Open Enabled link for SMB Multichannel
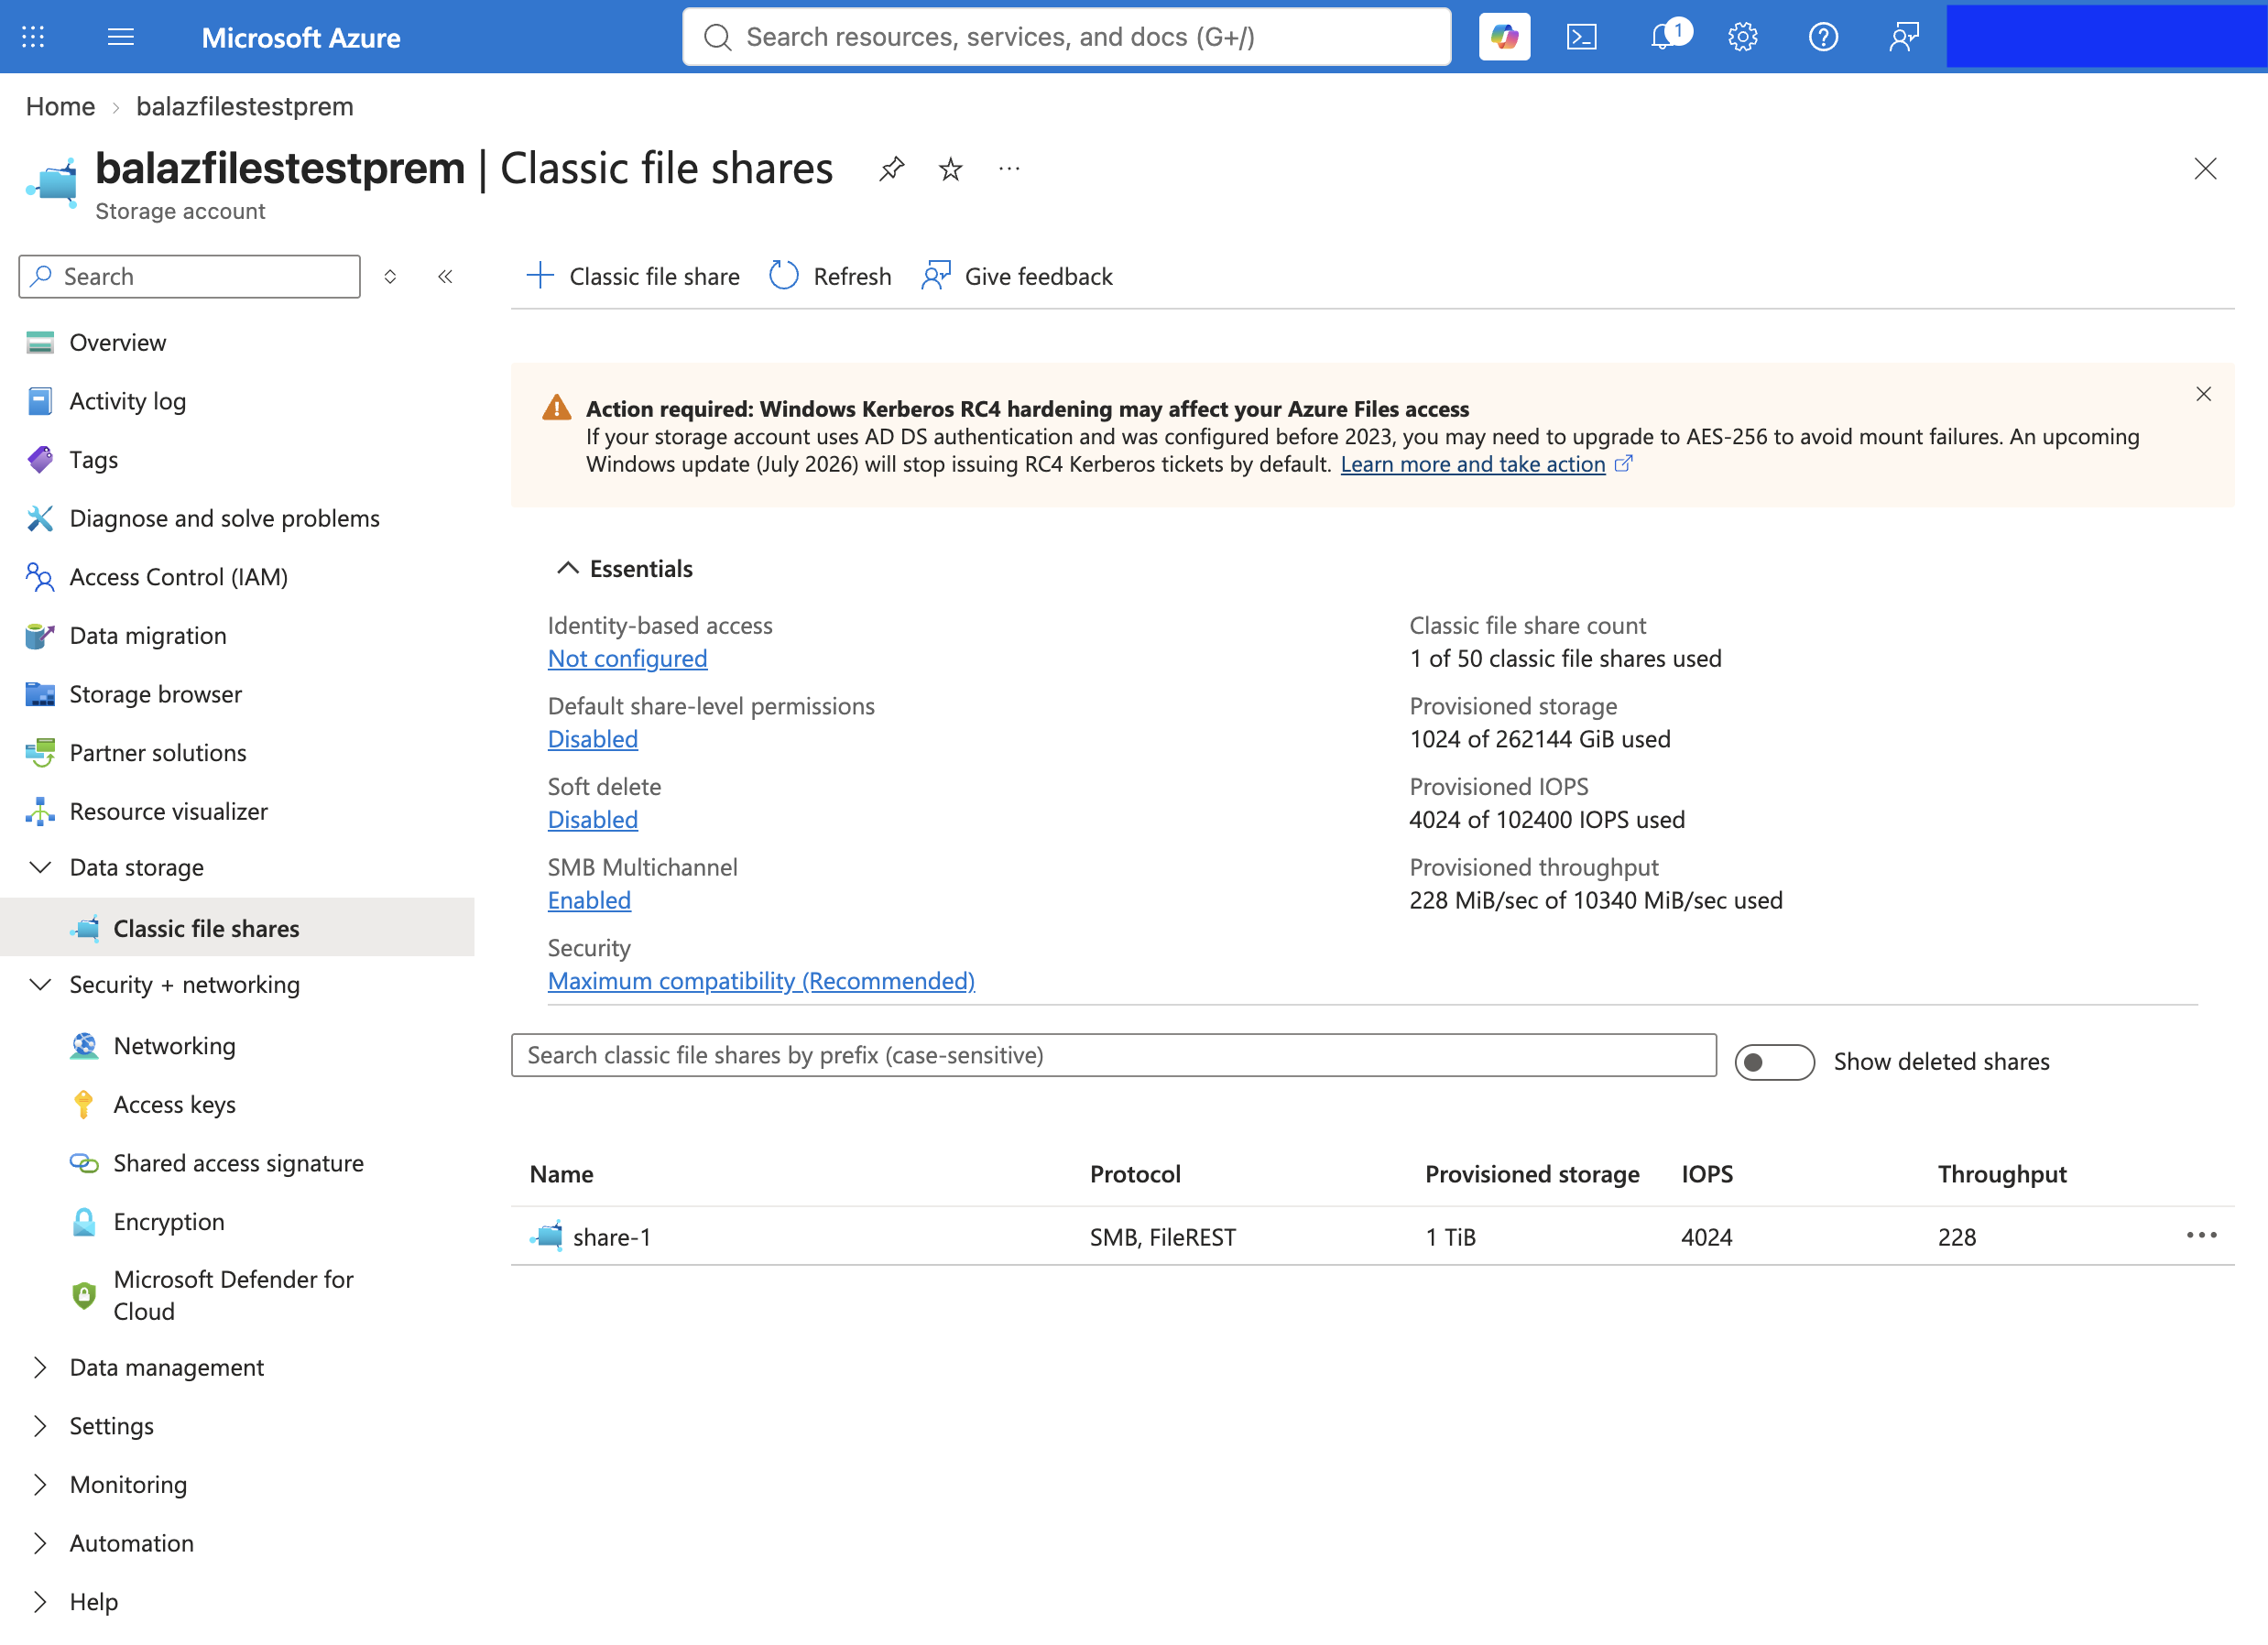2268x1645 pixels. [x=589, y=901]
